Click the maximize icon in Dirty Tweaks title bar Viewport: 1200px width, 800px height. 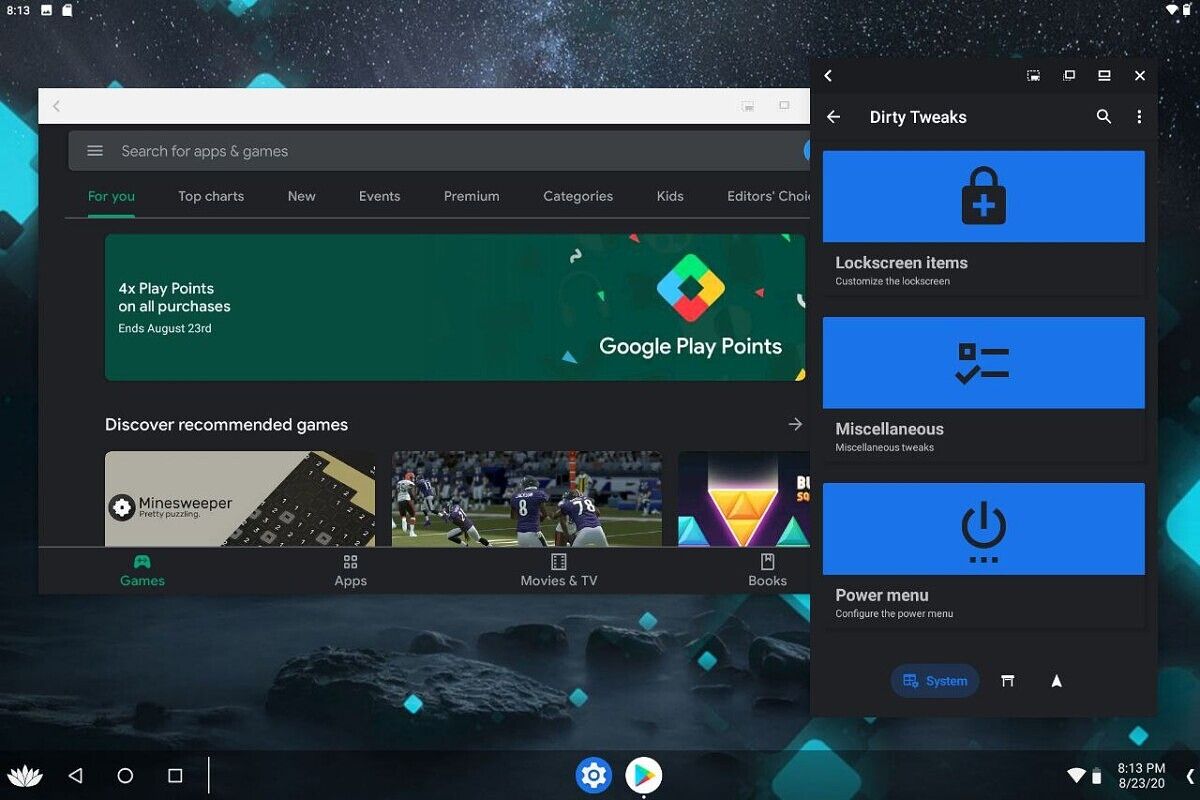coord(1104,76)
